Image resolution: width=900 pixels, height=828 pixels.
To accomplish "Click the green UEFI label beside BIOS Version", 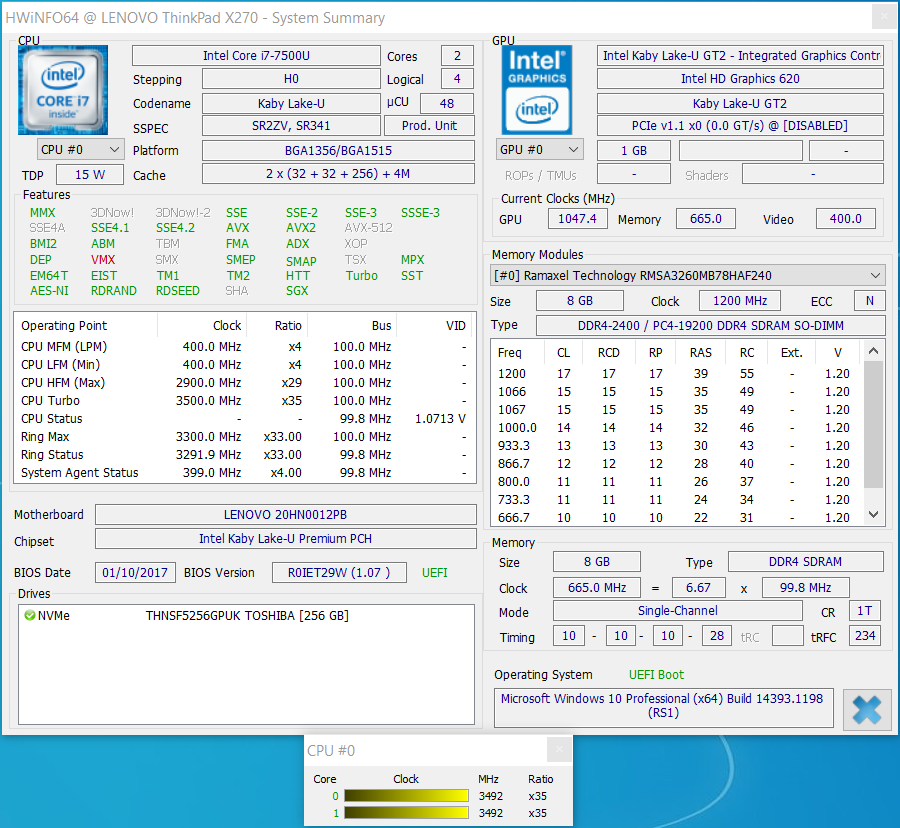I will (x=435, y=573).
